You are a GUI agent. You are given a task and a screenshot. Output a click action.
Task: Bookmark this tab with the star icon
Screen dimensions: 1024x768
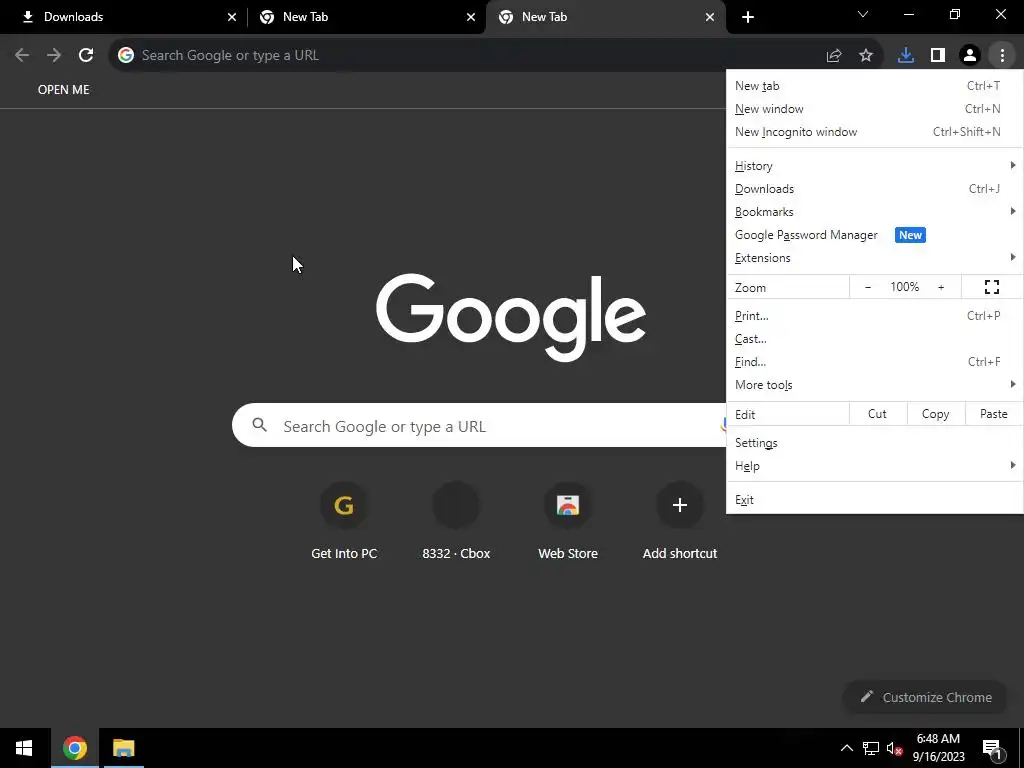click(866, 56)
